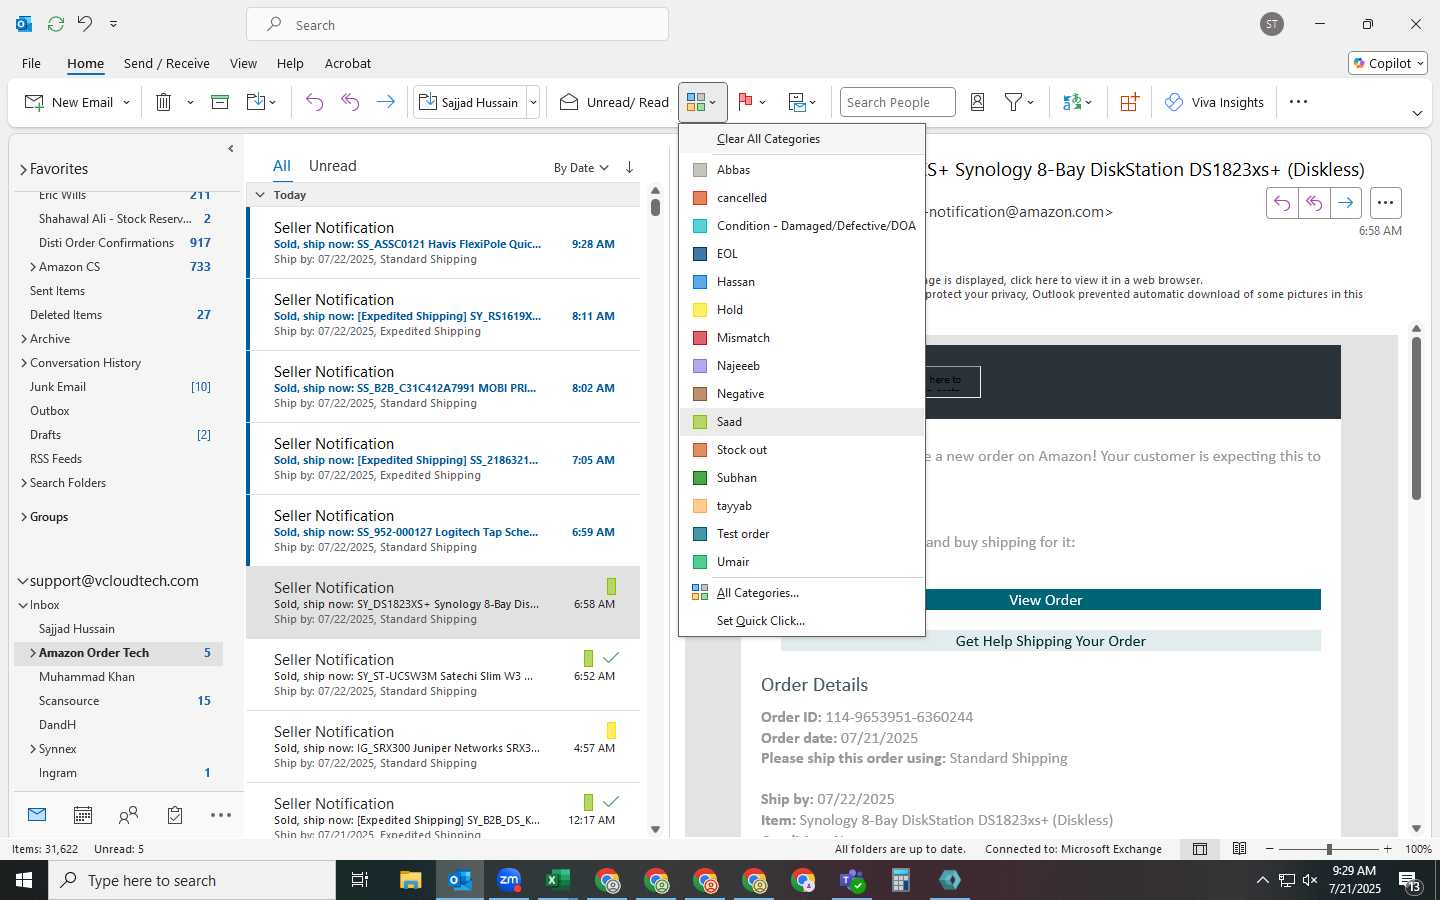Open Excel from the taskbar
This screenshot has width=1440, height=900.
(x=558, y=880)
